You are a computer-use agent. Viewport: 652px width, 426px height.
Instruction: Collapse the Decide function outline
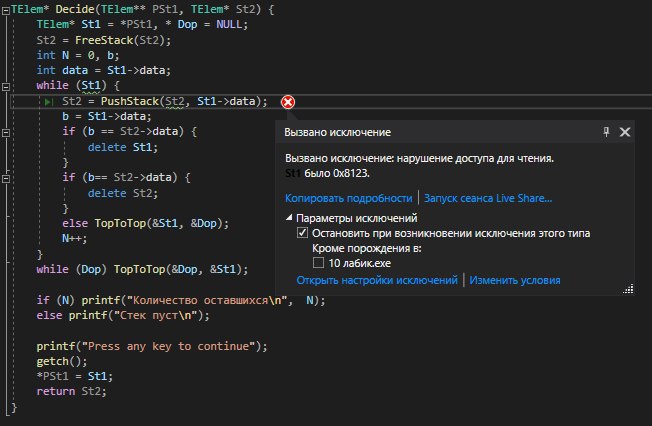coord(6,10)
